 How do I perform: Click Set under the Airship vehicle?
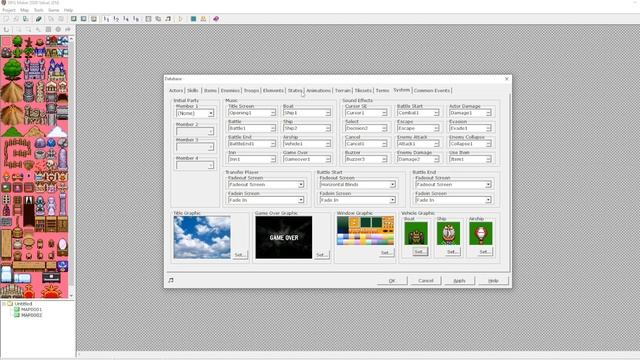point(484,252)
